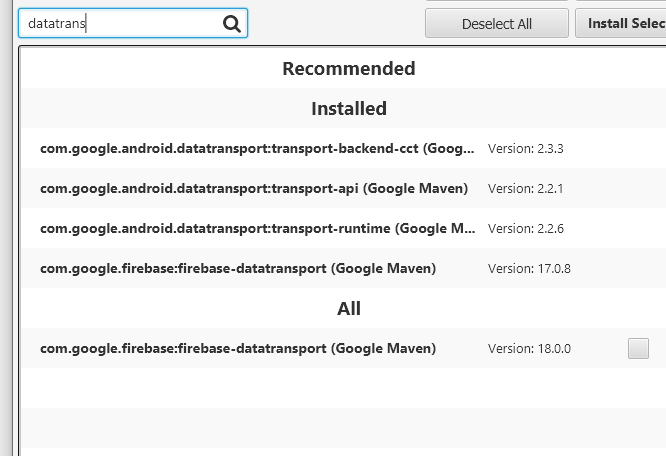Click the Version: 2.2.1 label
Viewport: 666px width, 456px height.
tap(526, 188)
